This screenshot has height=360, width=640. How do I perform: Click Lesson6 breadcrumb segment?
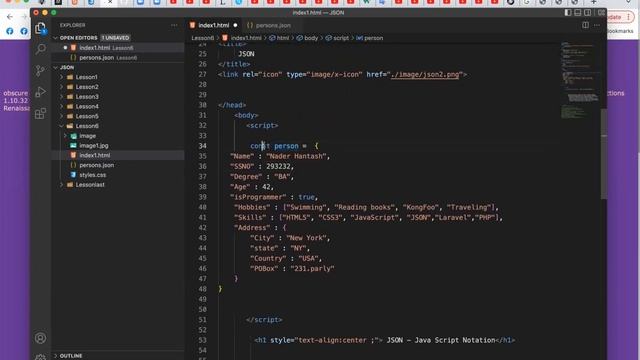pos(202,38)
